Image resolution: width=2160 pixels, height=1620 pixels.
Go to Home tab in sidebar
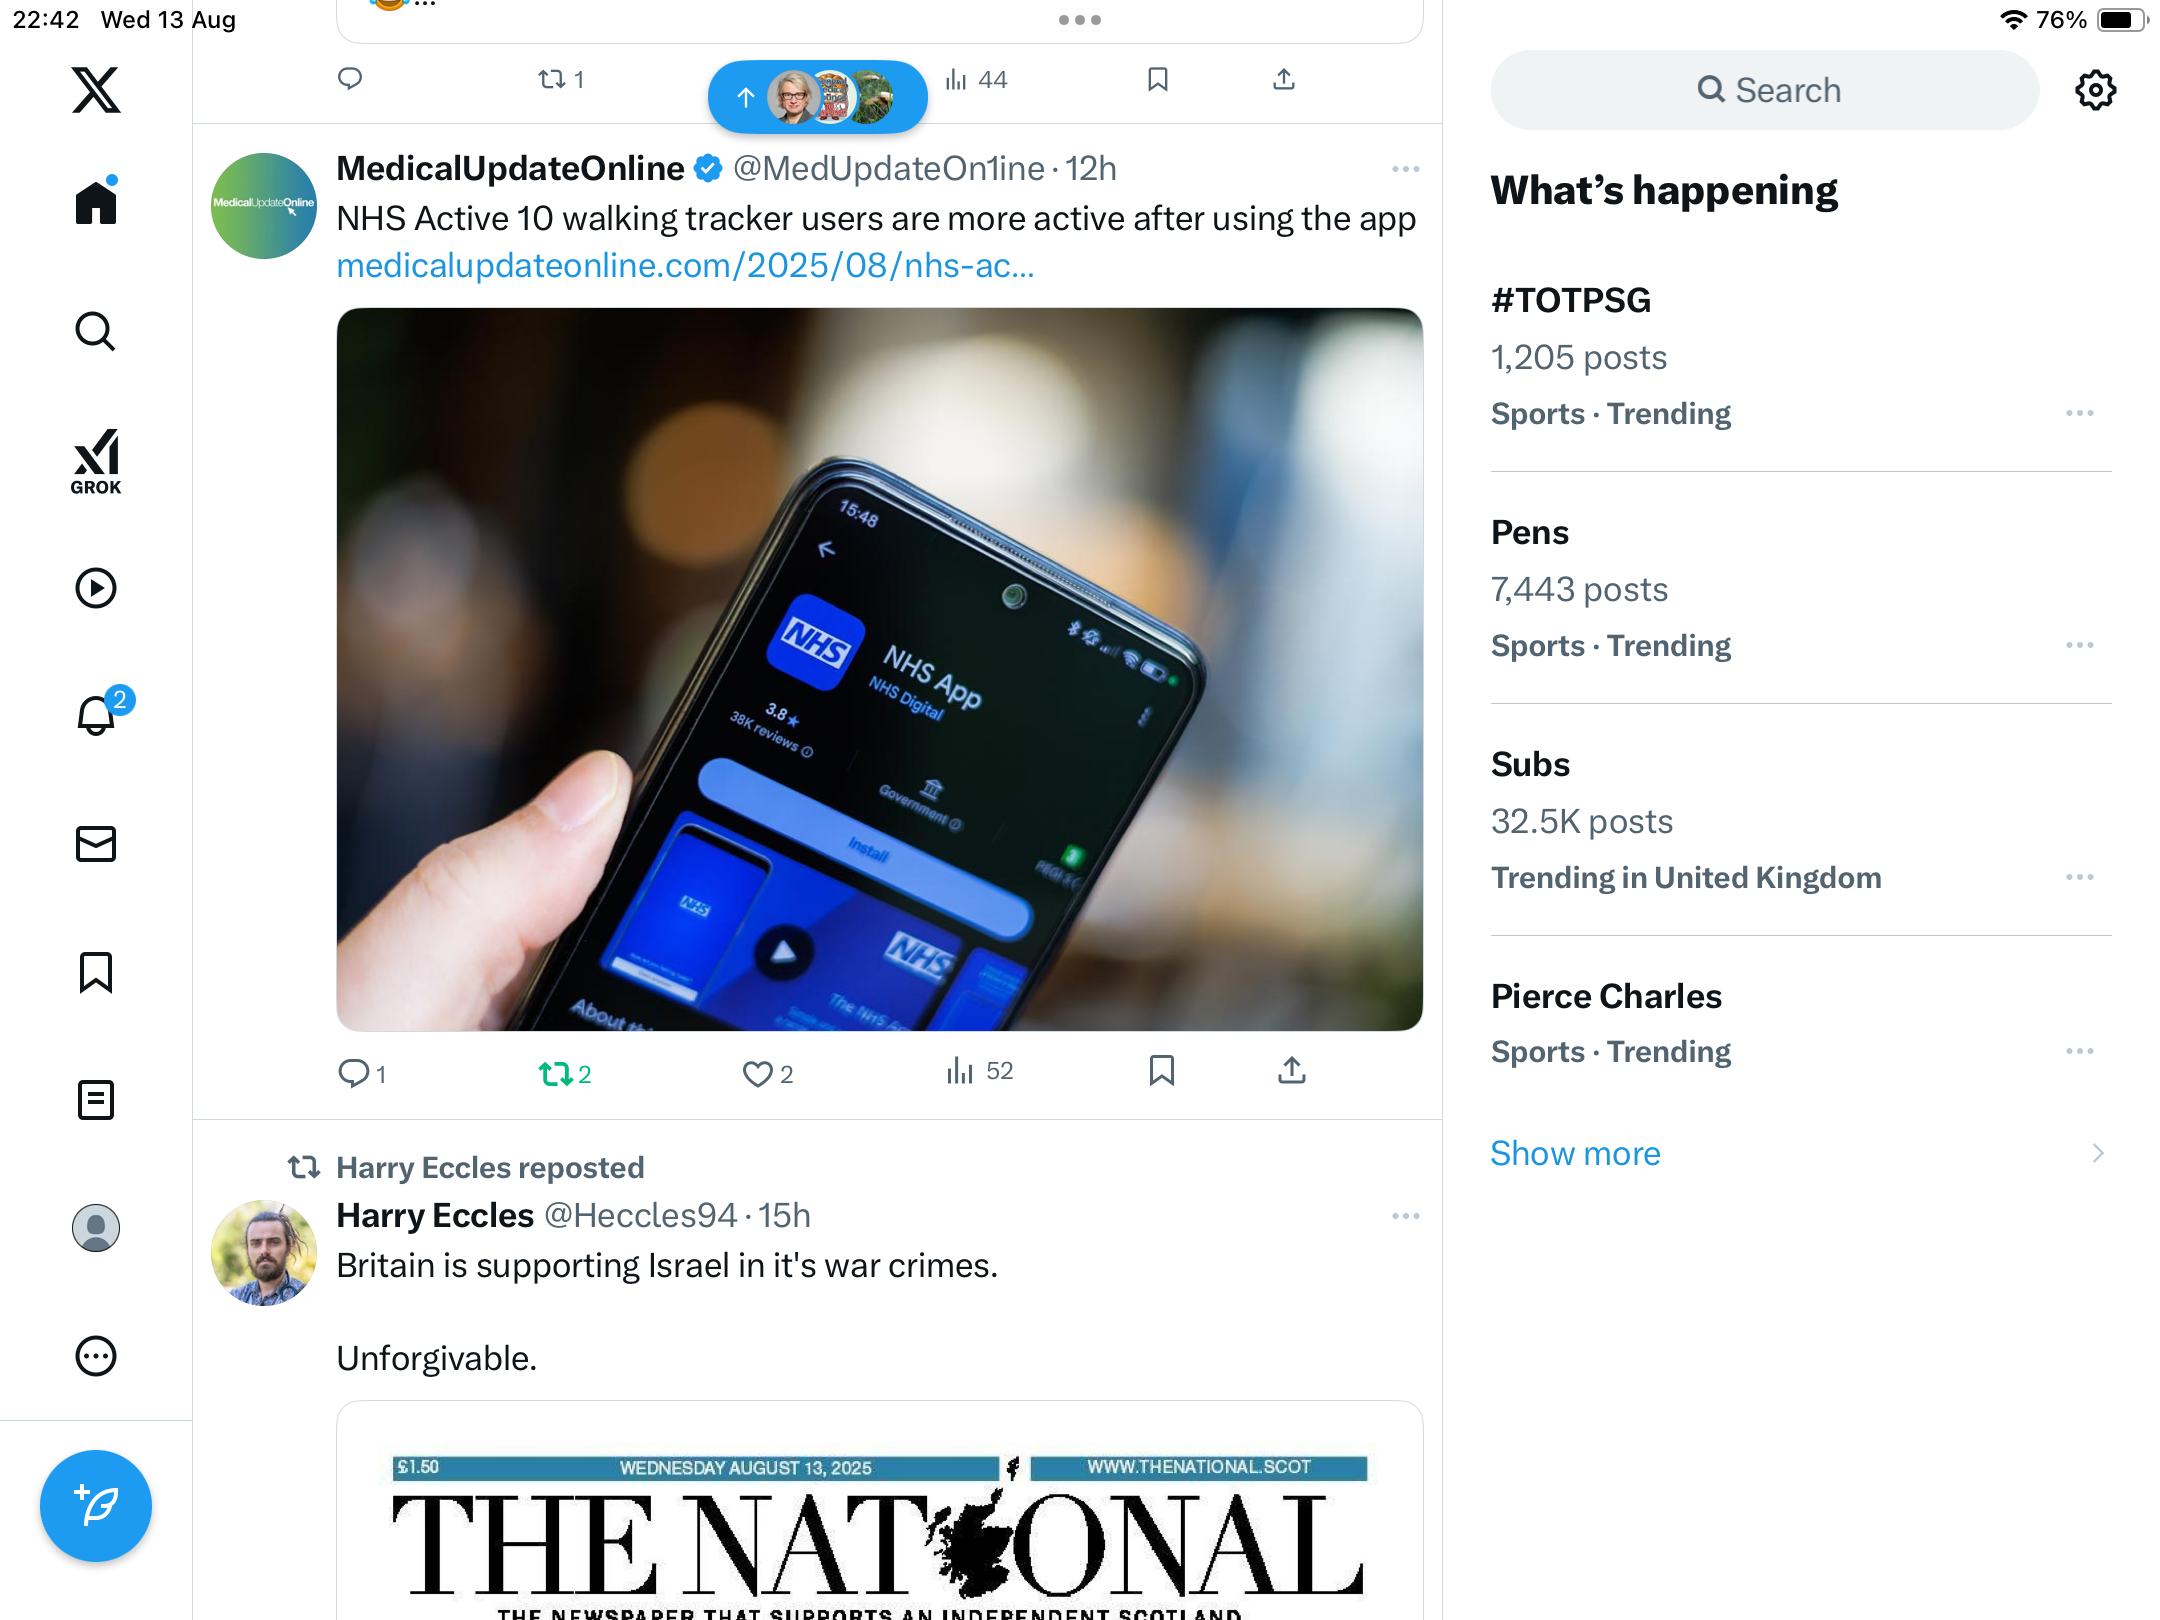pos(96,203)
